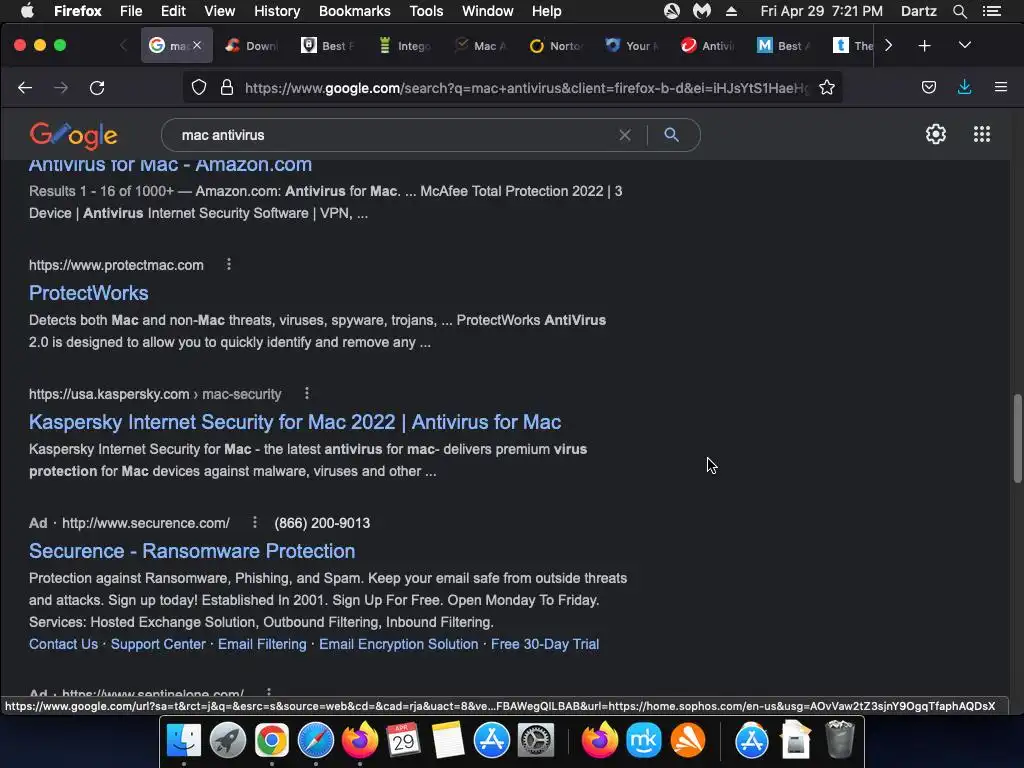Open the Edit menu in the menu bar
The height and width of the screenshot is (768, 1024).
[173, 11]
